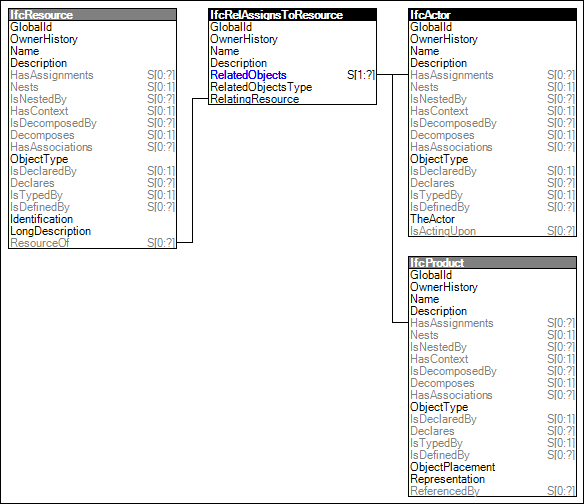
Task: Click the blue RelatedObjects attribute
Action: coord(248,75)
